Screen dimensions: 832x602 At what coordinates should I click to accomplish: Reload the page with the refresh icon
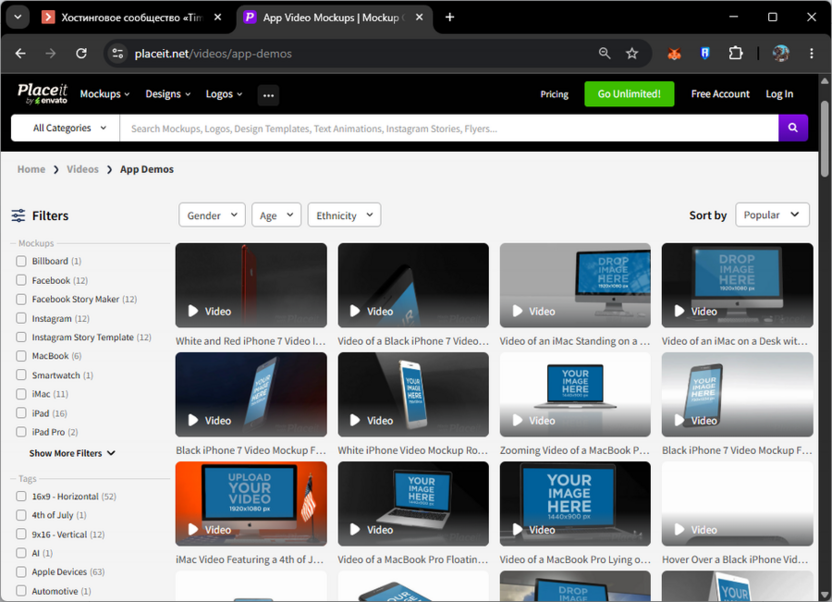pos(81,53)
